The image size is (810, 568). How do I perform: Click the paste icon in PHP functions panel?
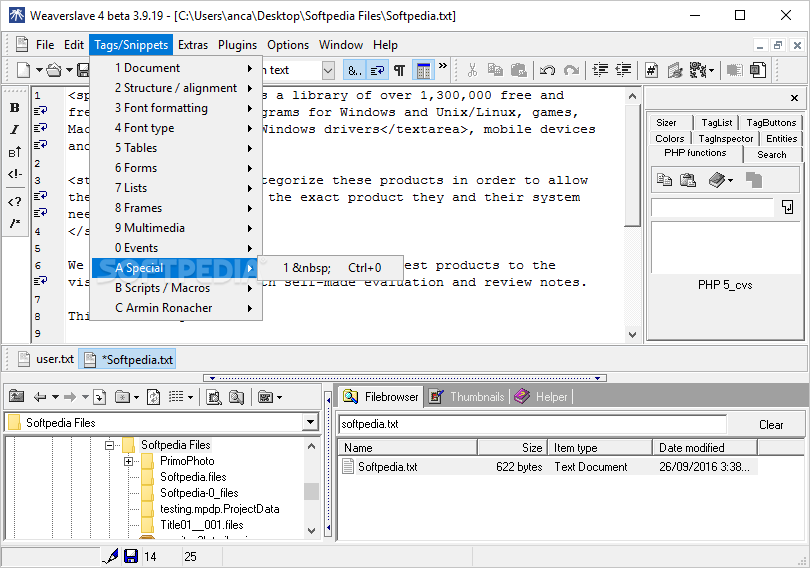point(688,180)
